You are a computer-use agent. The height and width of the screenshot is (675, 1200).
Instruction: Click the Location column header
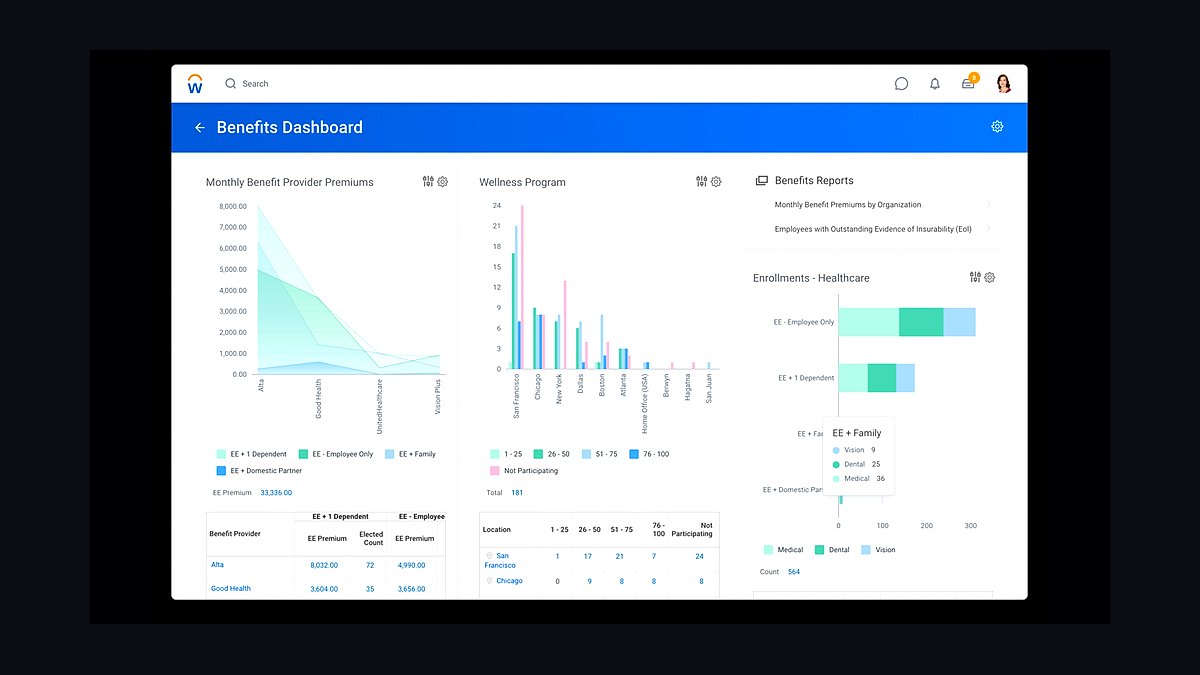click(497, 530)
